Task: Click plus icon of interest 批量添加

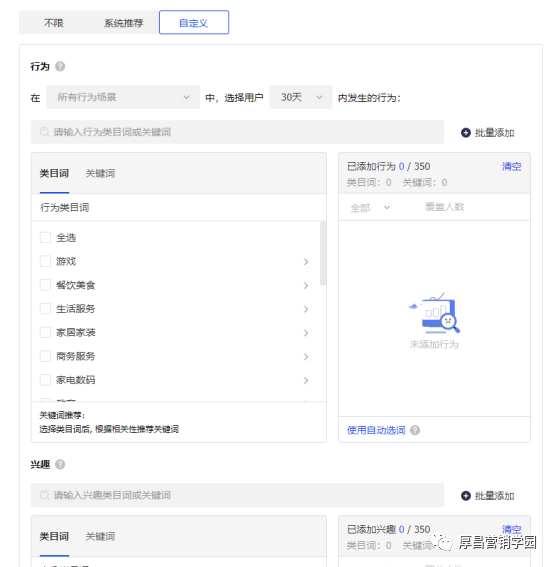Action: (x=466, y=496)
